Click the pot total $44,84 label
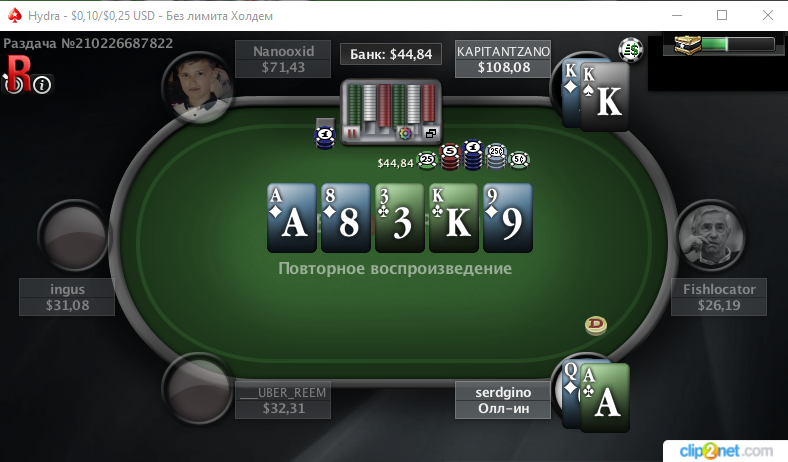 tap(391, 54)
